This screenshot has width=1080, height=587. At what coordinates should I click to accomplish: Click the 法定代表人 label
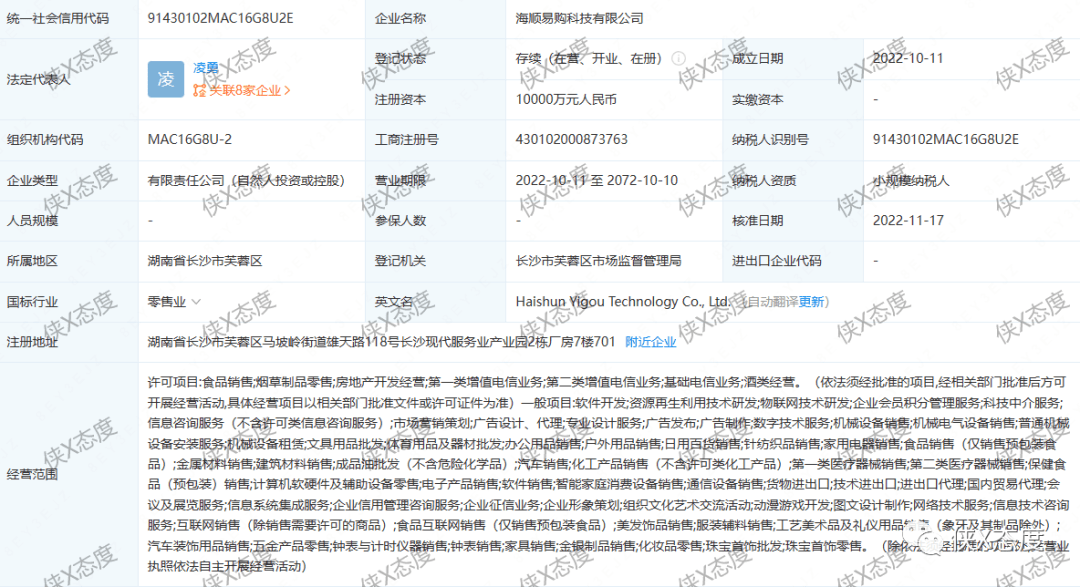coord(39,79)
